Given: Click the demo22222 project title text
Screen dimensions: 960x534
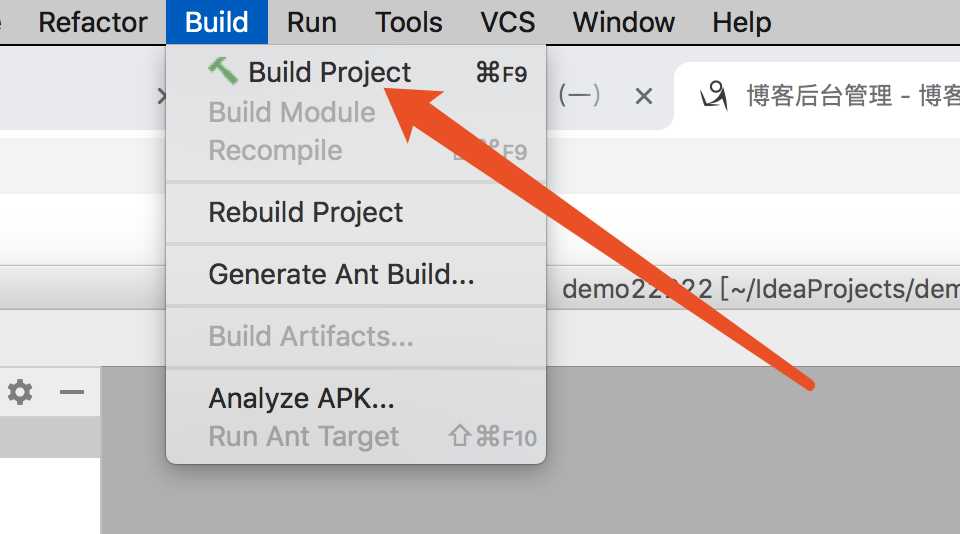Looking at the screenshot, I should (637, 289).
